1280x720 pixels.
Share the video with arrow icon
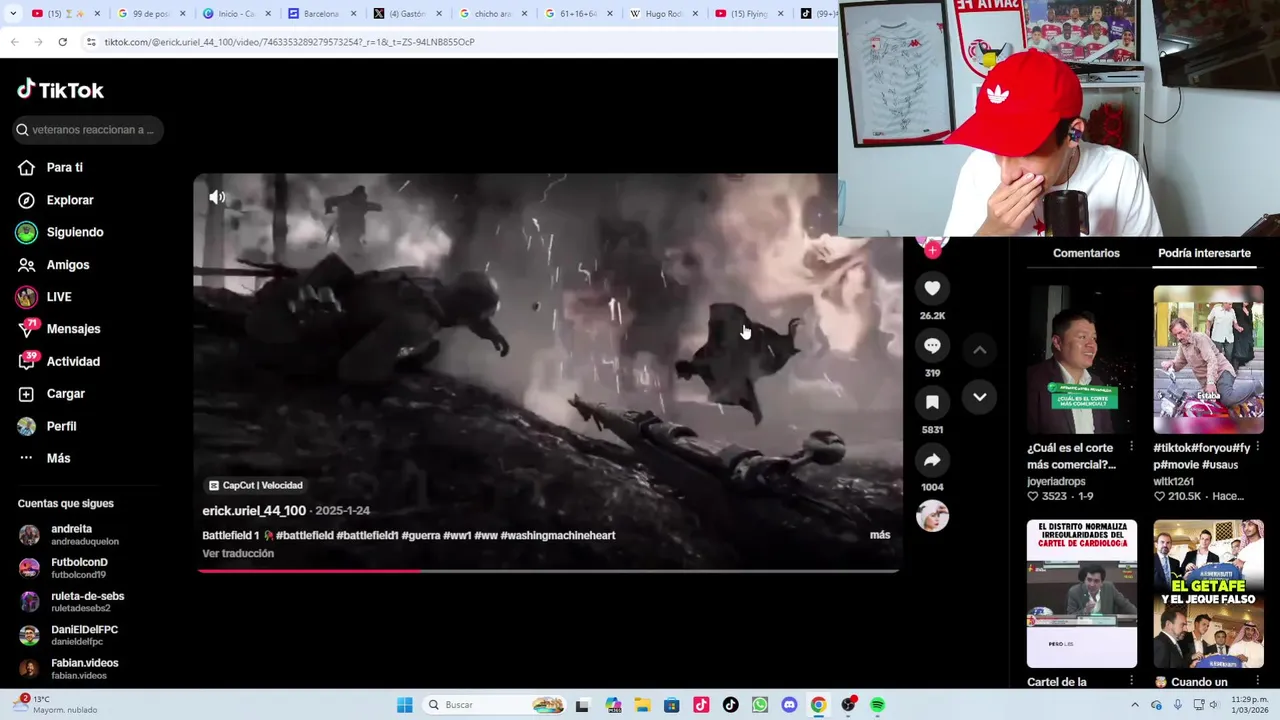click(x=932, y=460)
